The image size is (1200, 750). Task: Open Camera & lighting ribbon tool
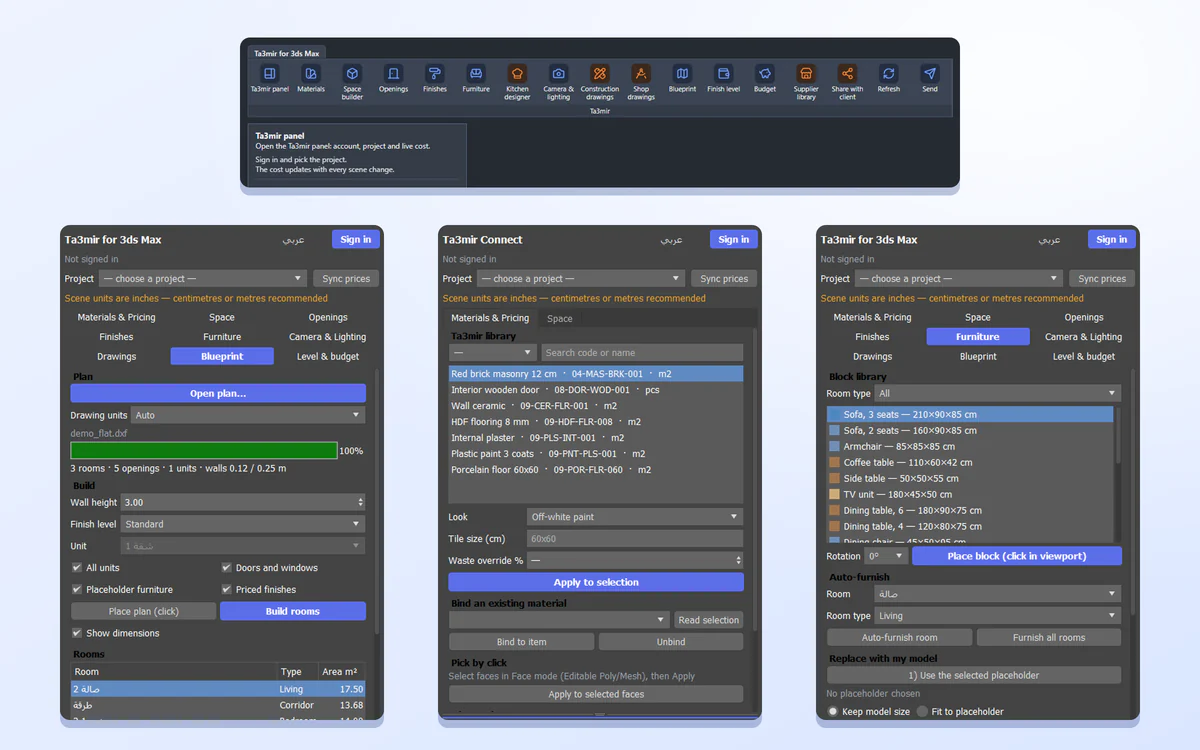(558, 73)
